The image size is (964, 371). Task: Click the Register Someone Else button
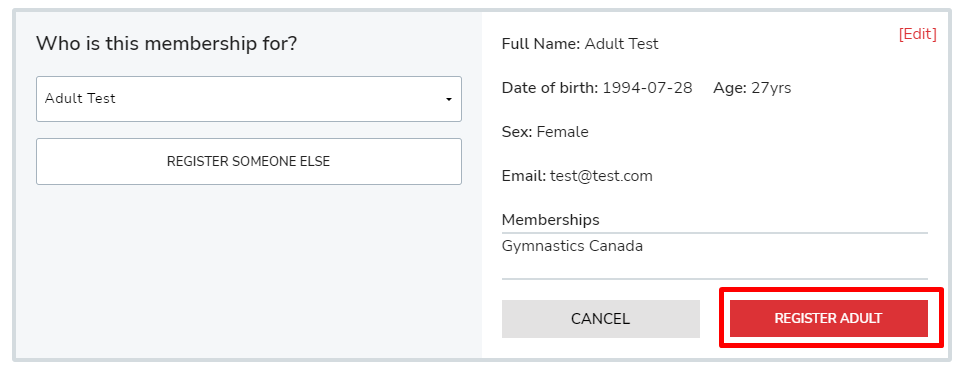pos(248,161)
